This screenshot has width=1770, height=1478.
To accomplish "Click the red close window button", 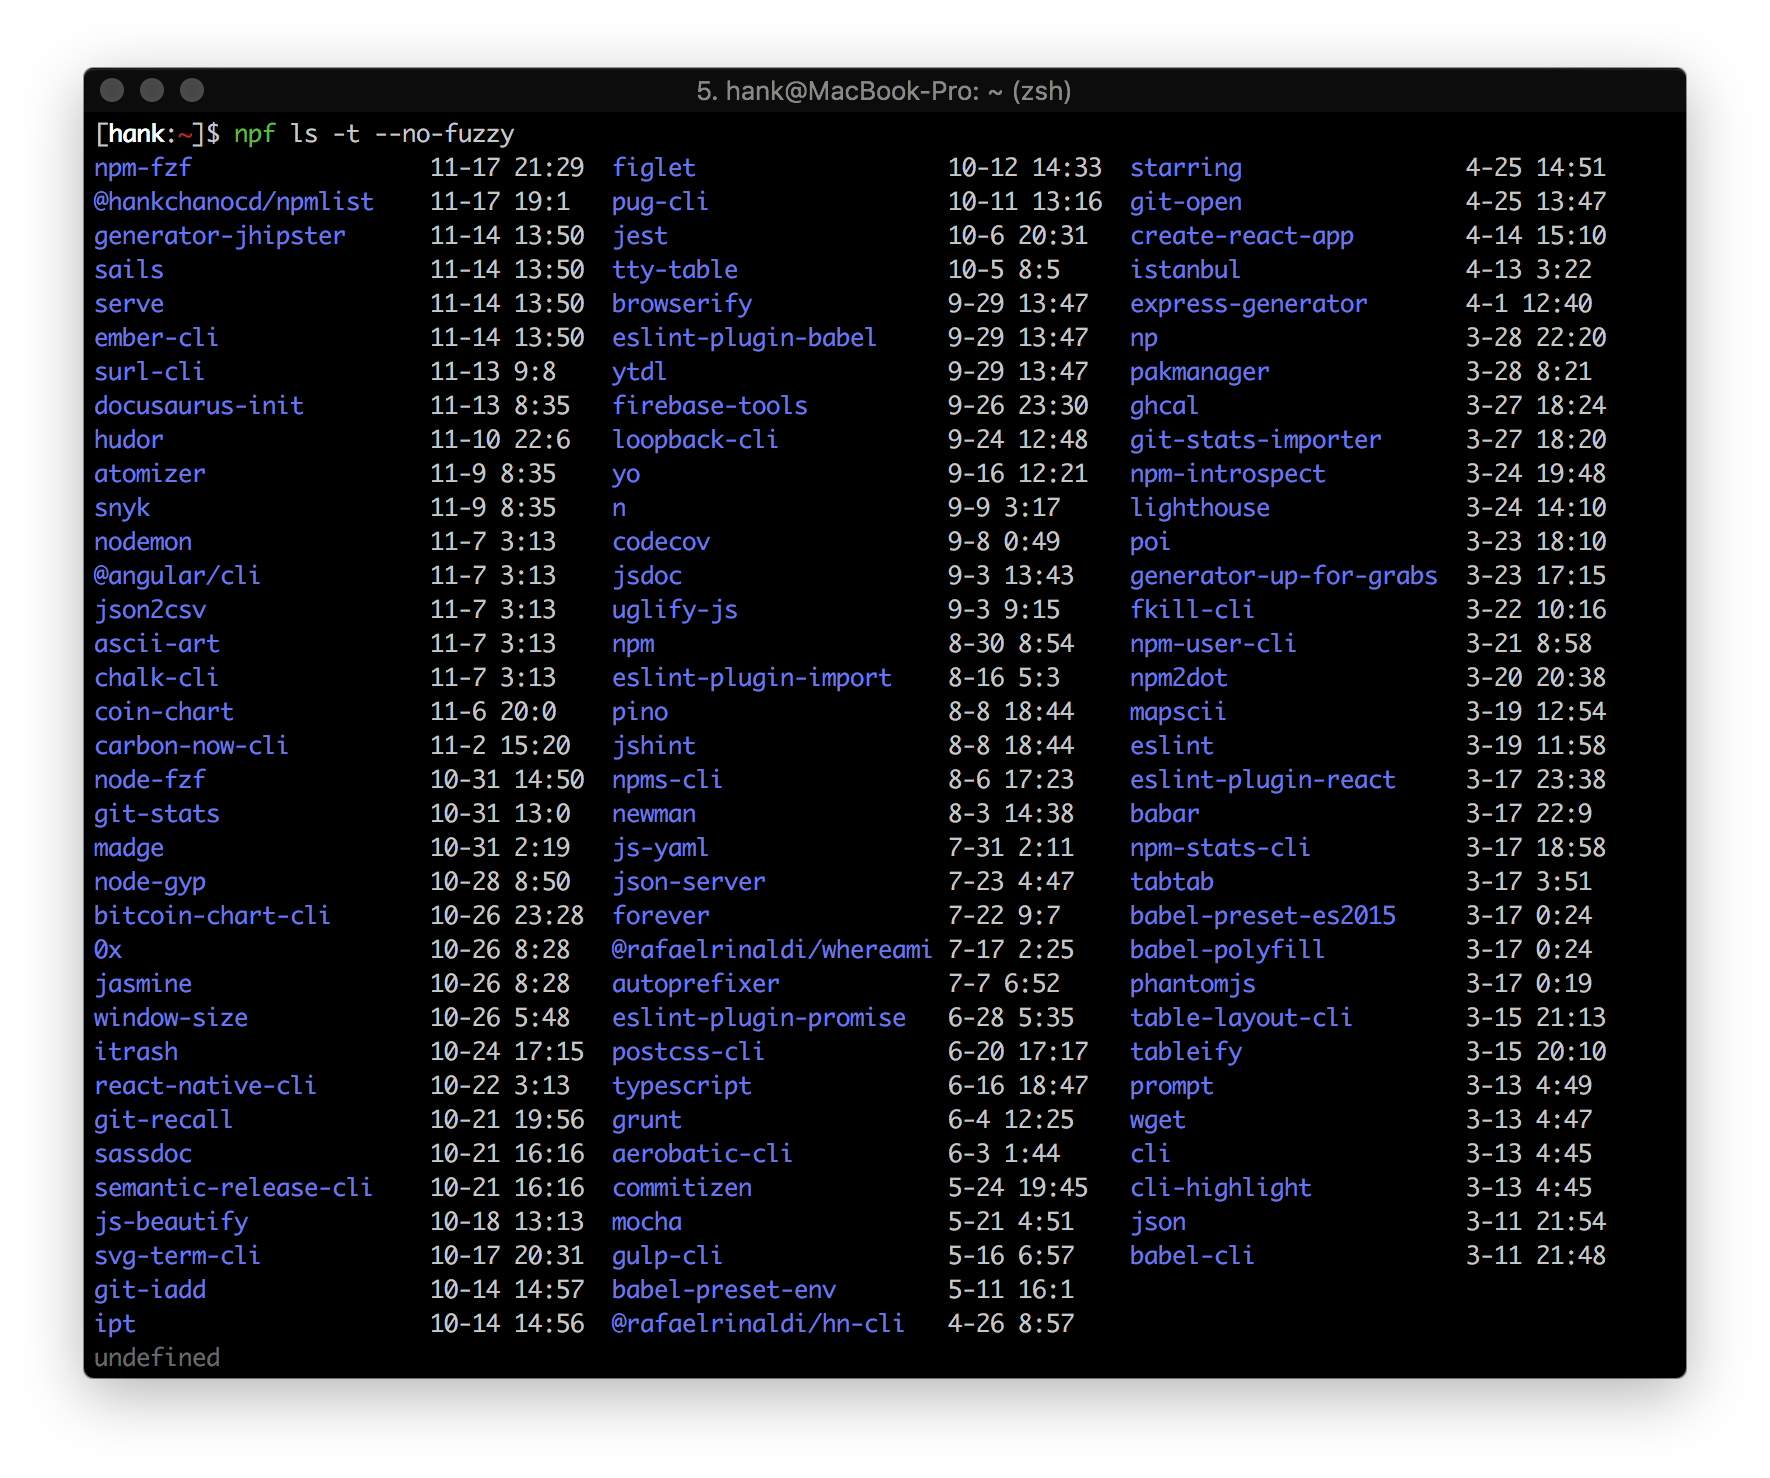I will click(x=112, y=90).
